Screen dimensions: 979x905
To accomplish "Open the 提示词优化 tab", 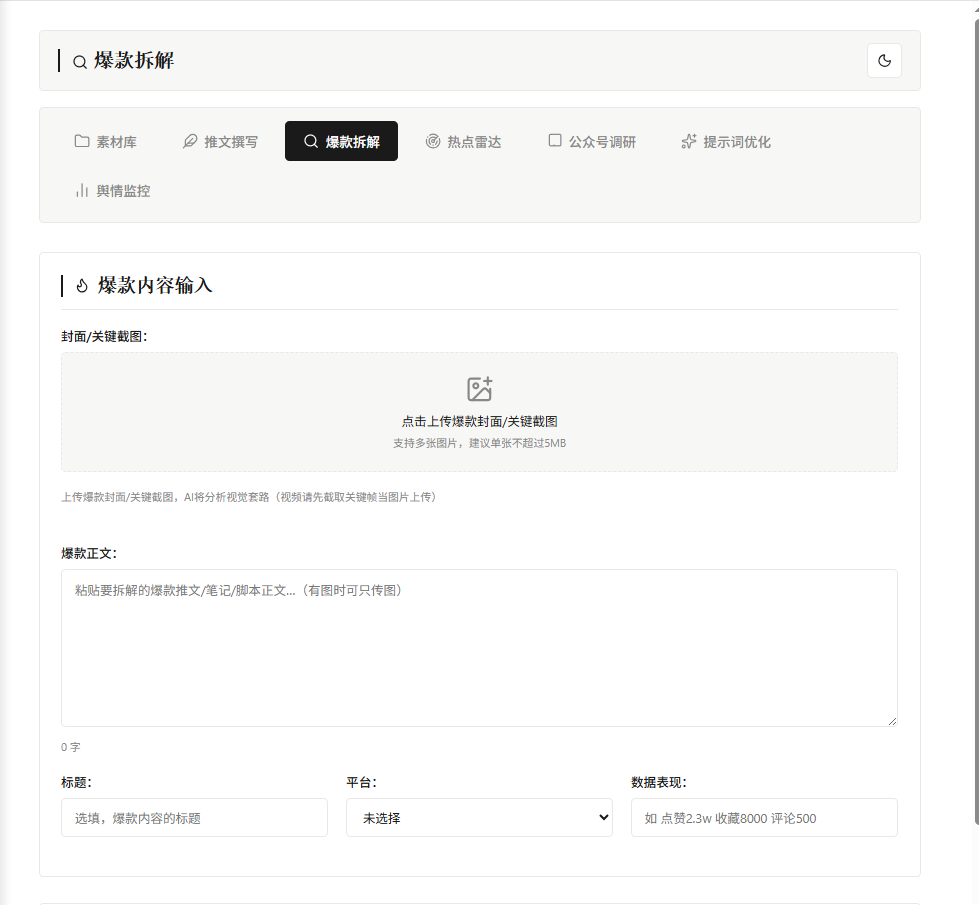I will (726, 141).
